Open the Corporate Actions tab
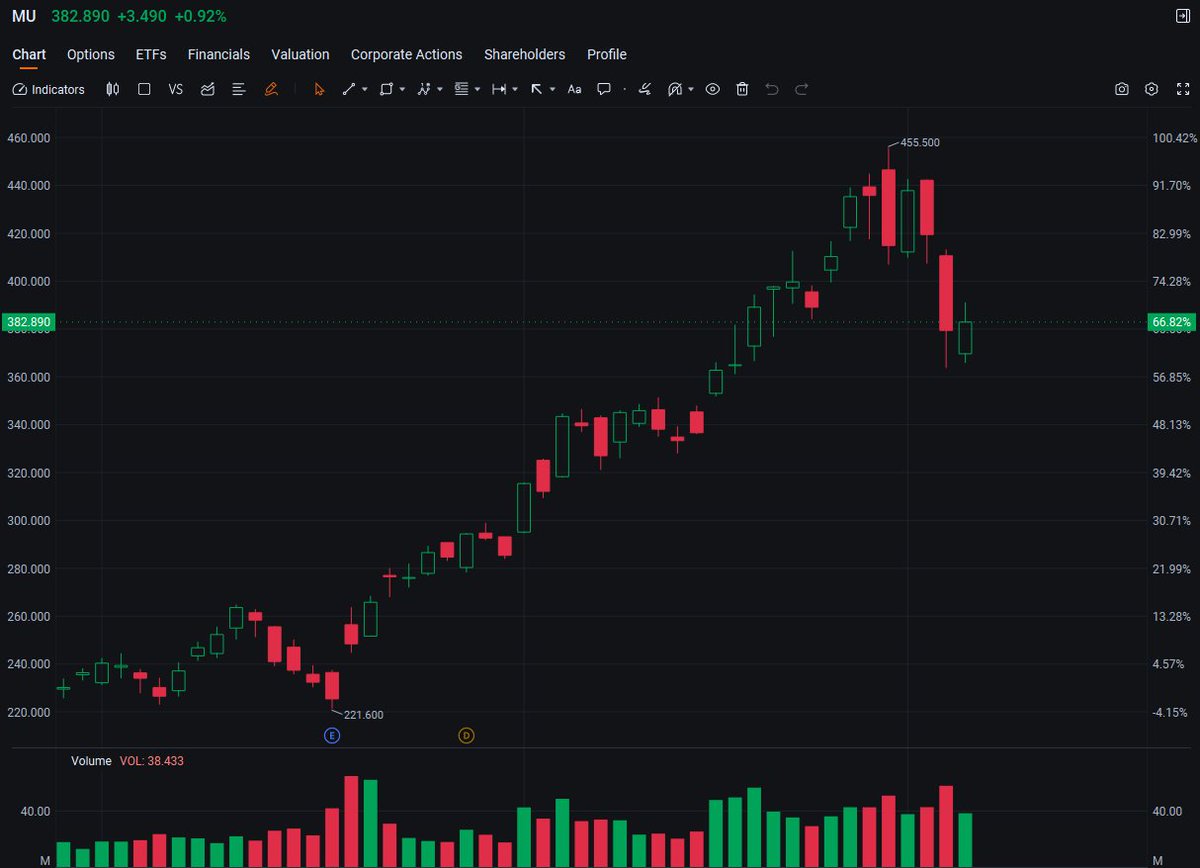 click(x=407, y=55)
